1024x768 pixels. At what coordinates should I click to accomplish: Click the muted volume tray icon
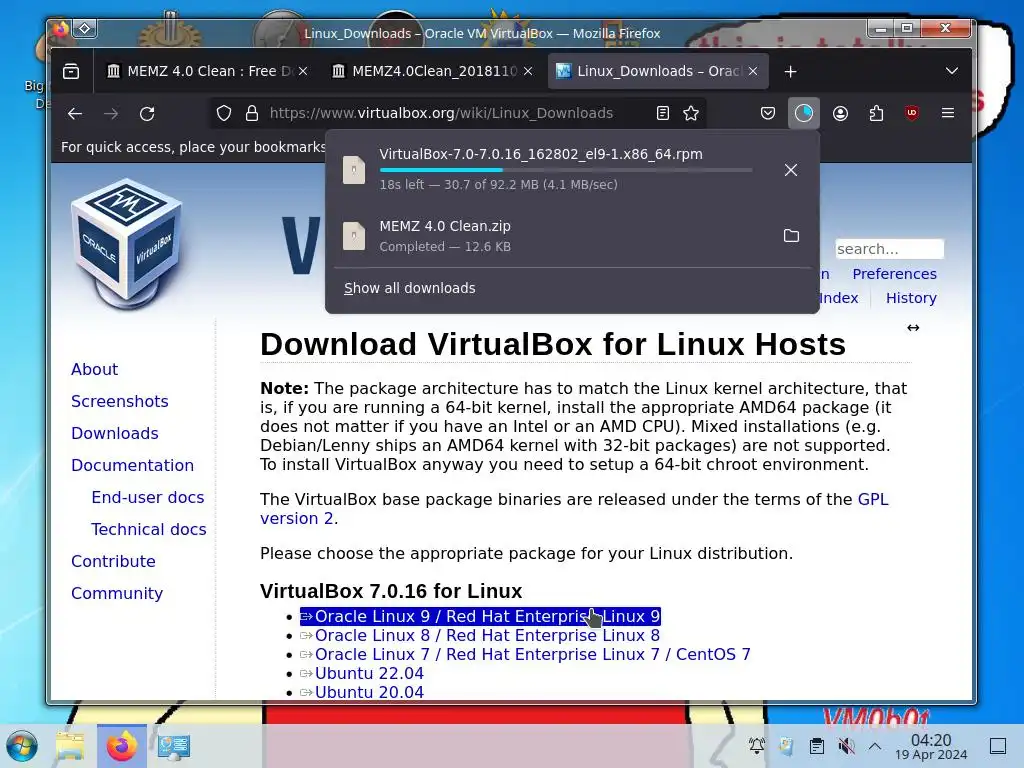click(x=846, y=746)
